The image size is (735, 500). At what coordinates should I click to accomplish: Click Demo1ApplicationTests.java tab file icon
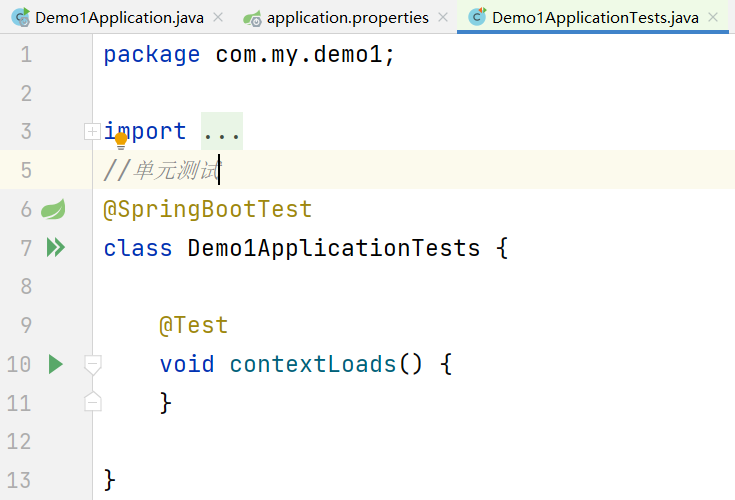click(x=477, y=18)
